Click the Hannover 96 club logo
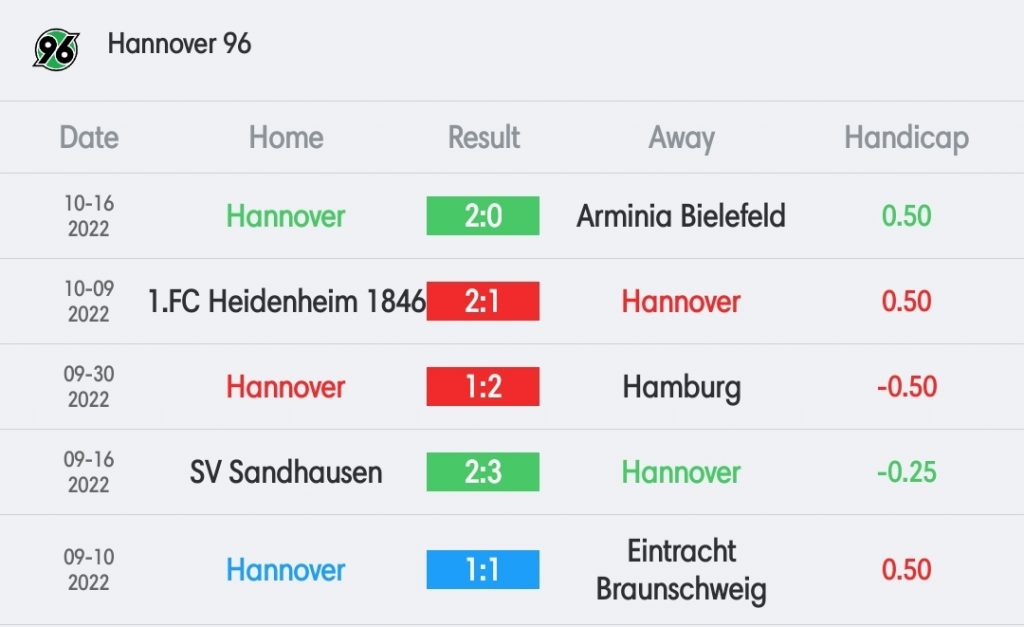Viewport: 1024px width, 627px height. click(56, 49)
